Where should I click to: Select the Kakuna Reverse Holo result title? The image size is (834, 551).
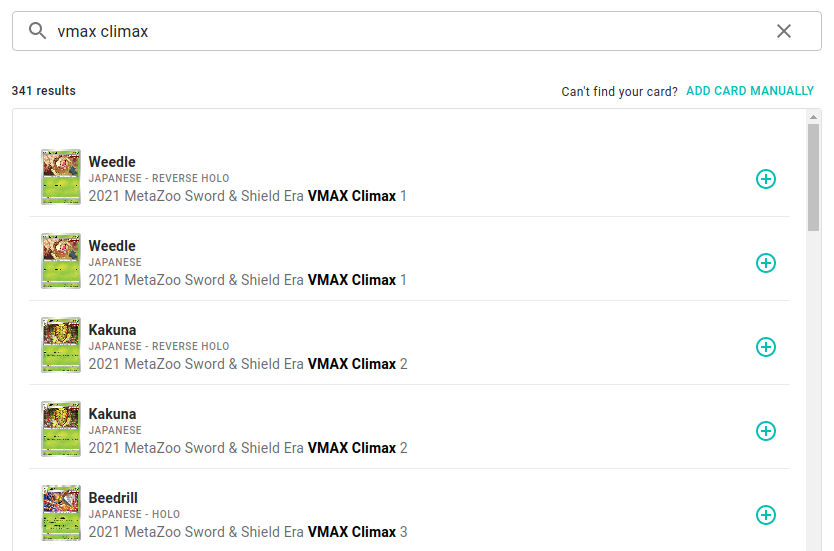click(x=112, y=330)
